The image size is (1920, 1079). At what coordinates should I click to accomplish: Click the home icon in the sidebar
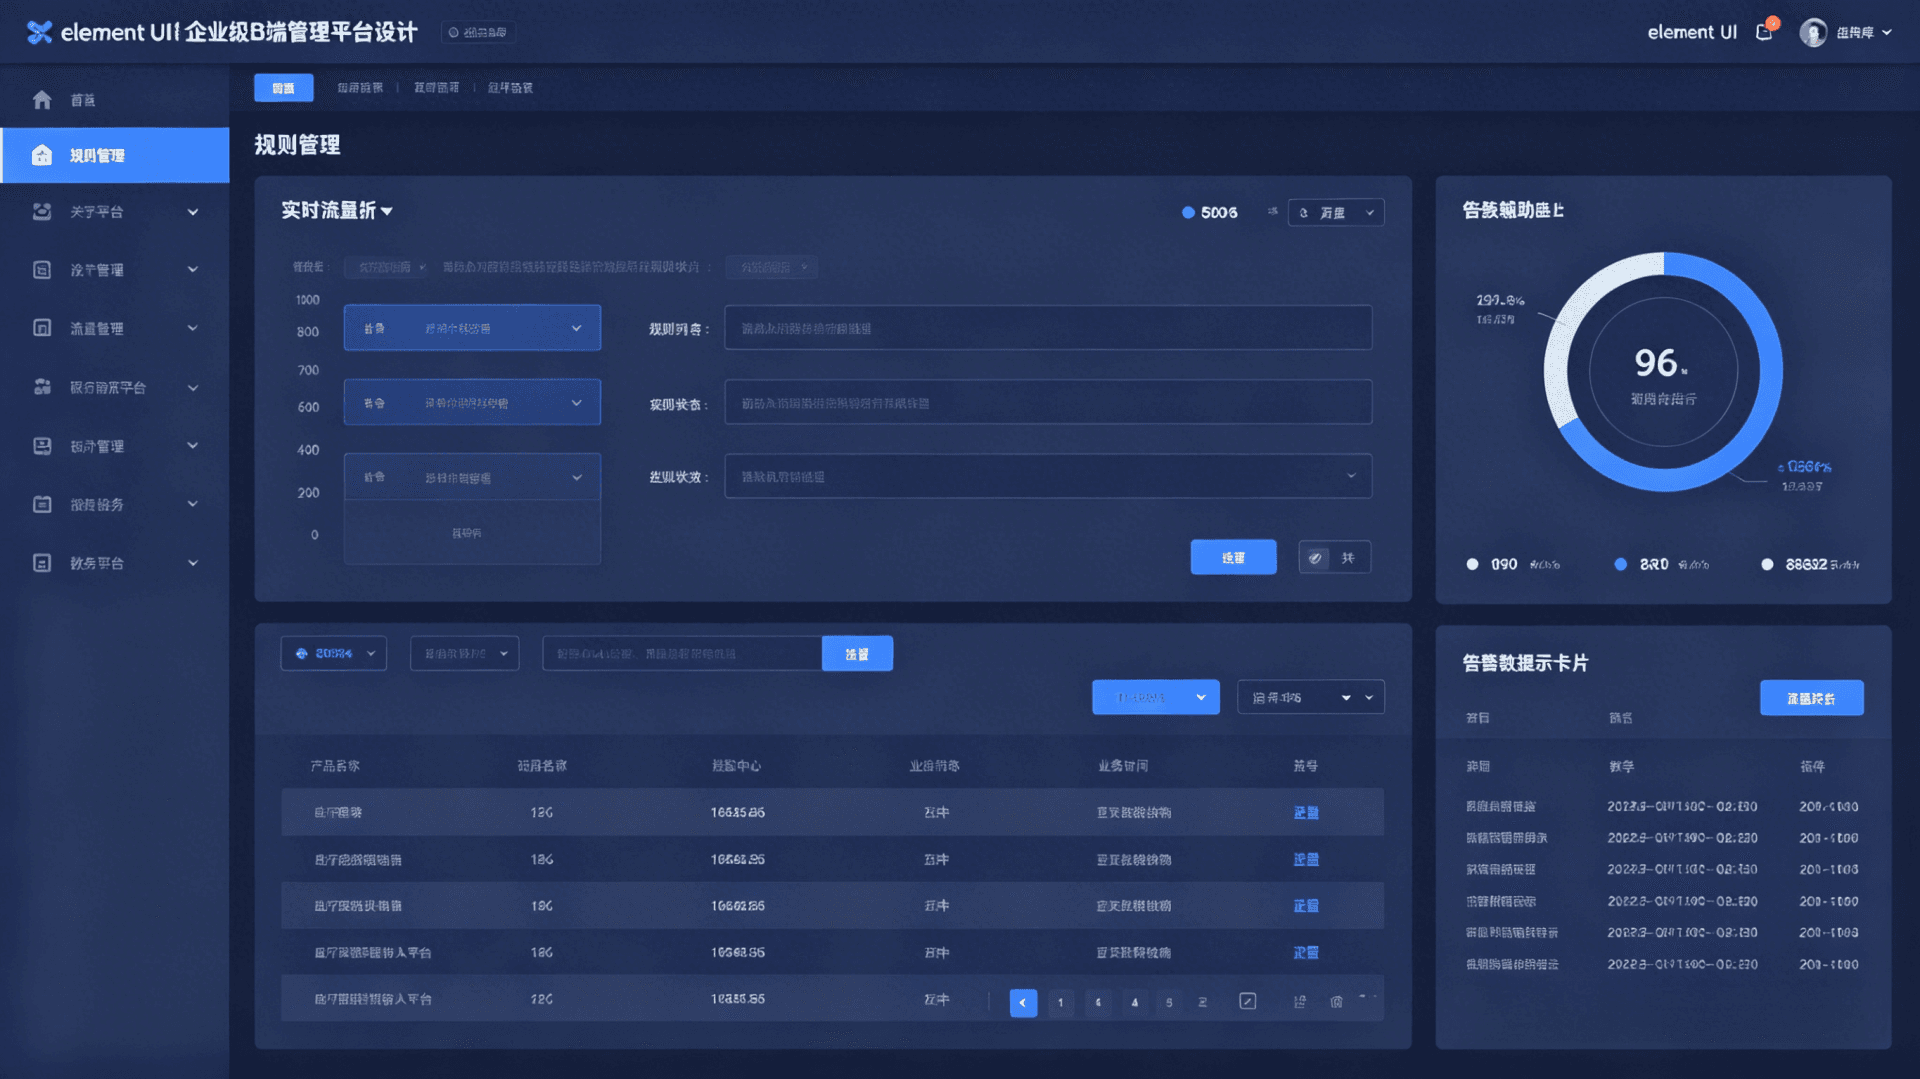[x=42, y=100]
